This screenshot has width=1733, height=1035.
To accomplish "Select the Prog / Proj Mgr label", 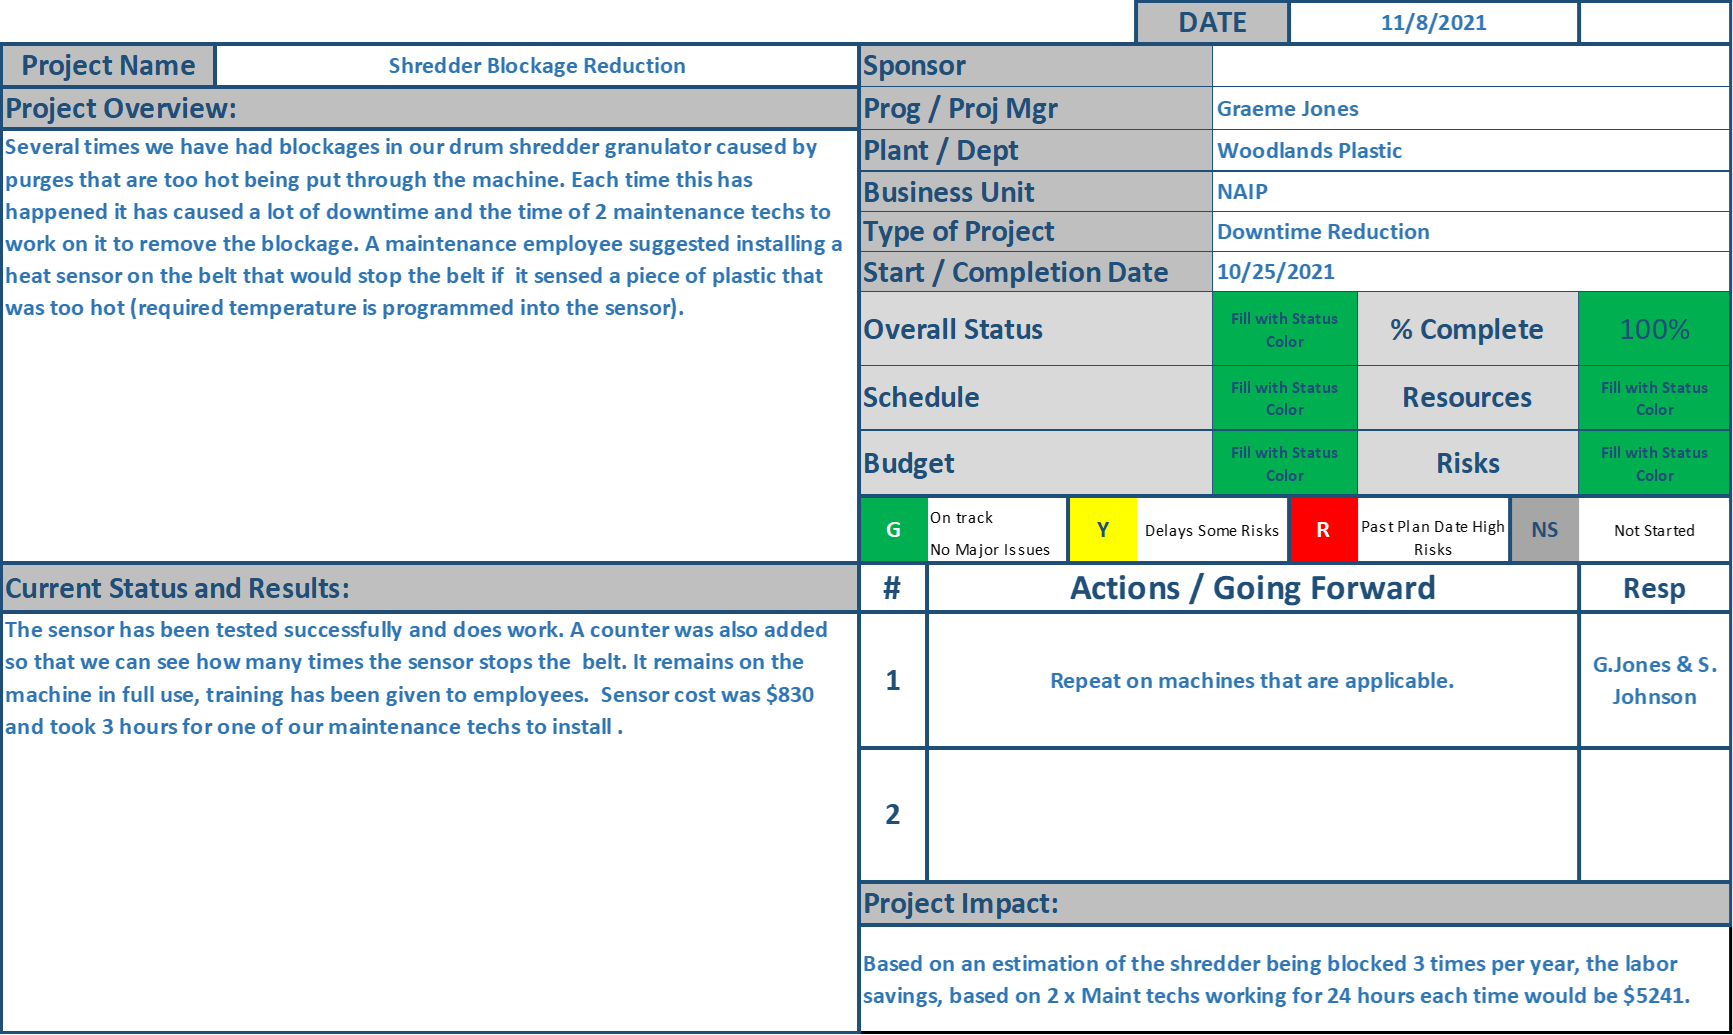I will (x=1036, y=108).
